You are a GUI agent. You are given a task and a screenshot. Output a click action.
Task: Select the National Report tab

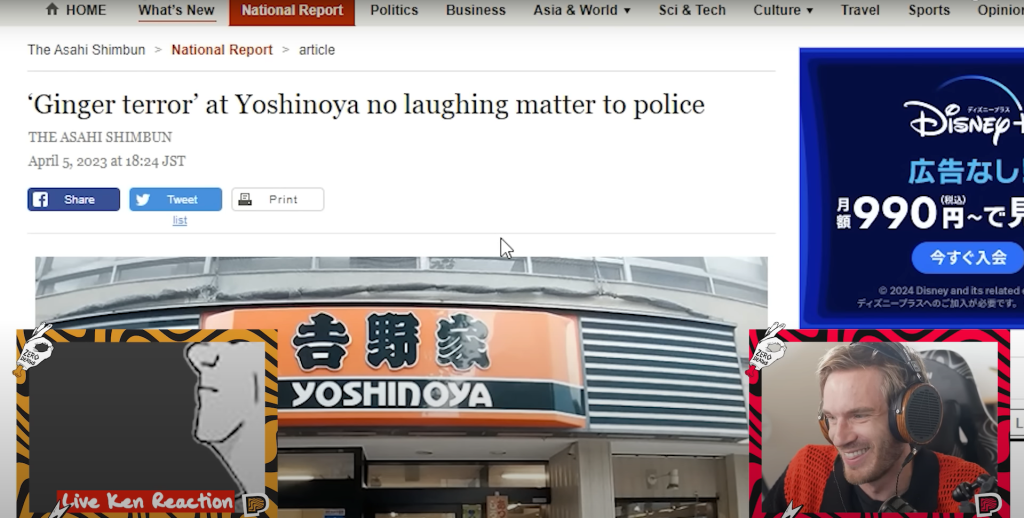tap(292, 11)
